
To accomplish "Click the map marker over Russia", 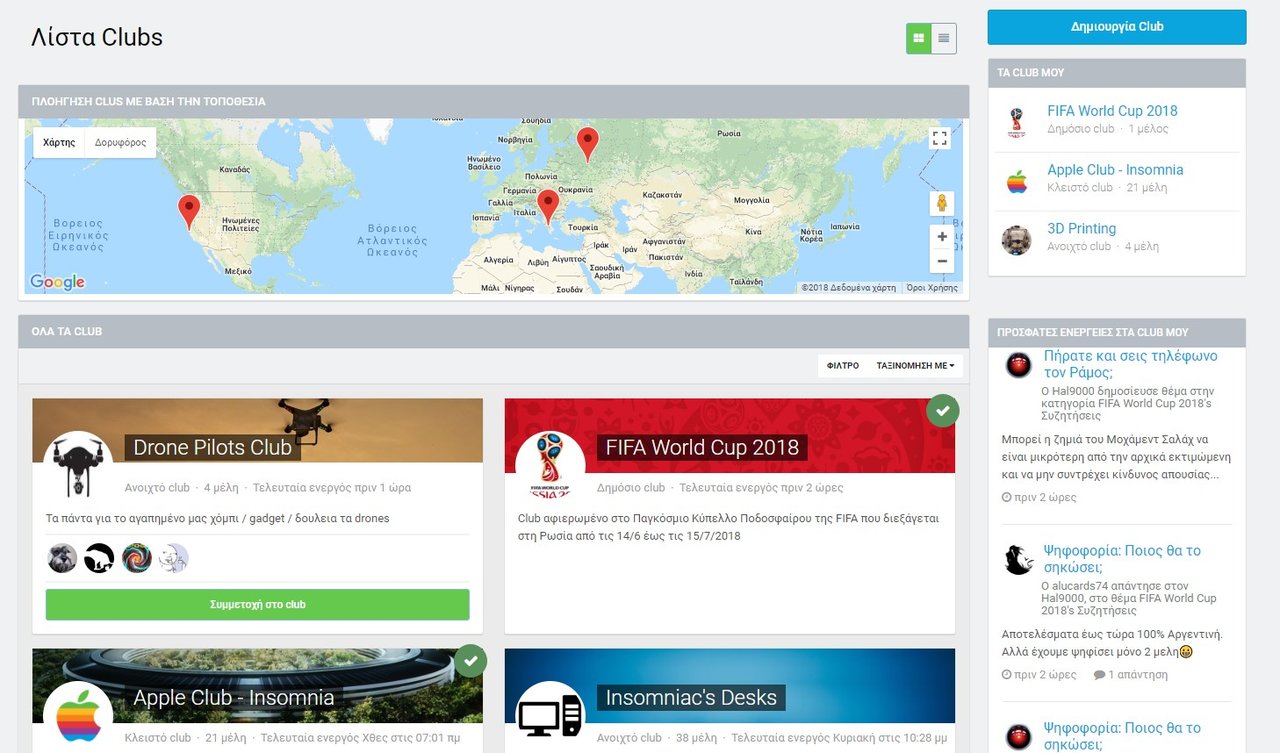I will (x=588, y=144).
